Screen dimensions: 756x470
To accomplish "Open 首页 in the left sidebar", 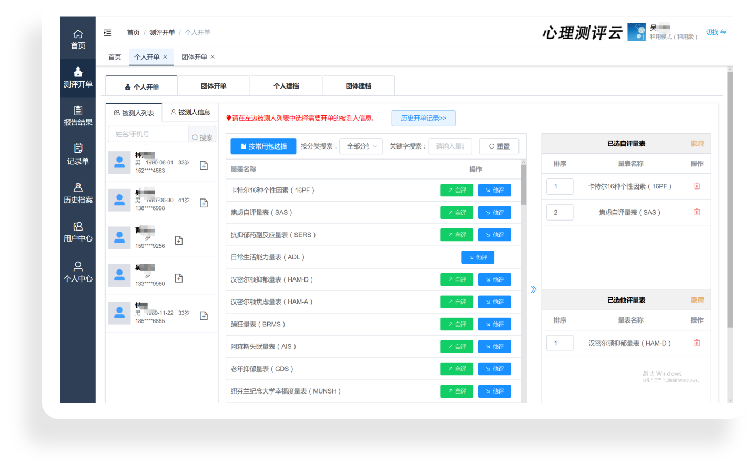I will point(78,40).
